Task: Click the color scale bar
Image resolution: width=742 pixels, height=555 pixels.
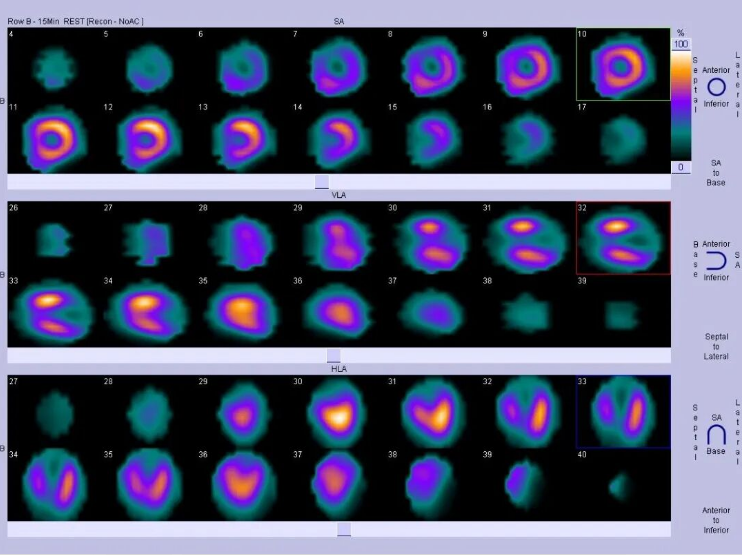Action: coord(682,105)
